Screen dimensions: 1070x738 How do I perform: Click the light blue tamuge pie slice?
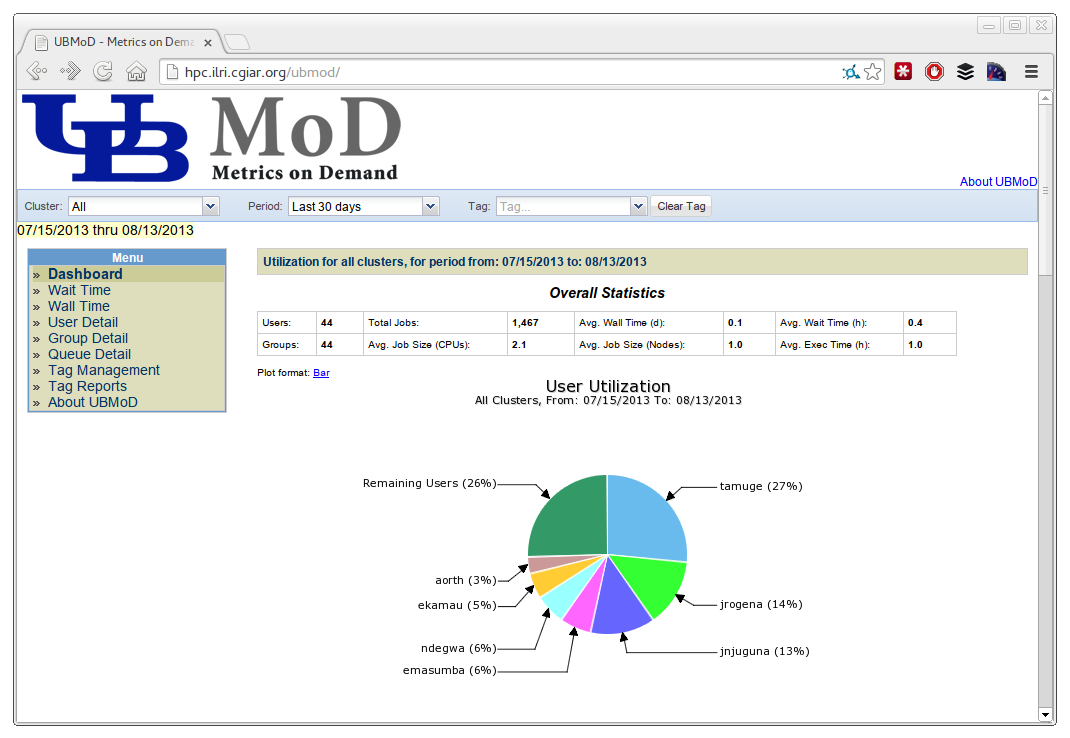point(648,519)
